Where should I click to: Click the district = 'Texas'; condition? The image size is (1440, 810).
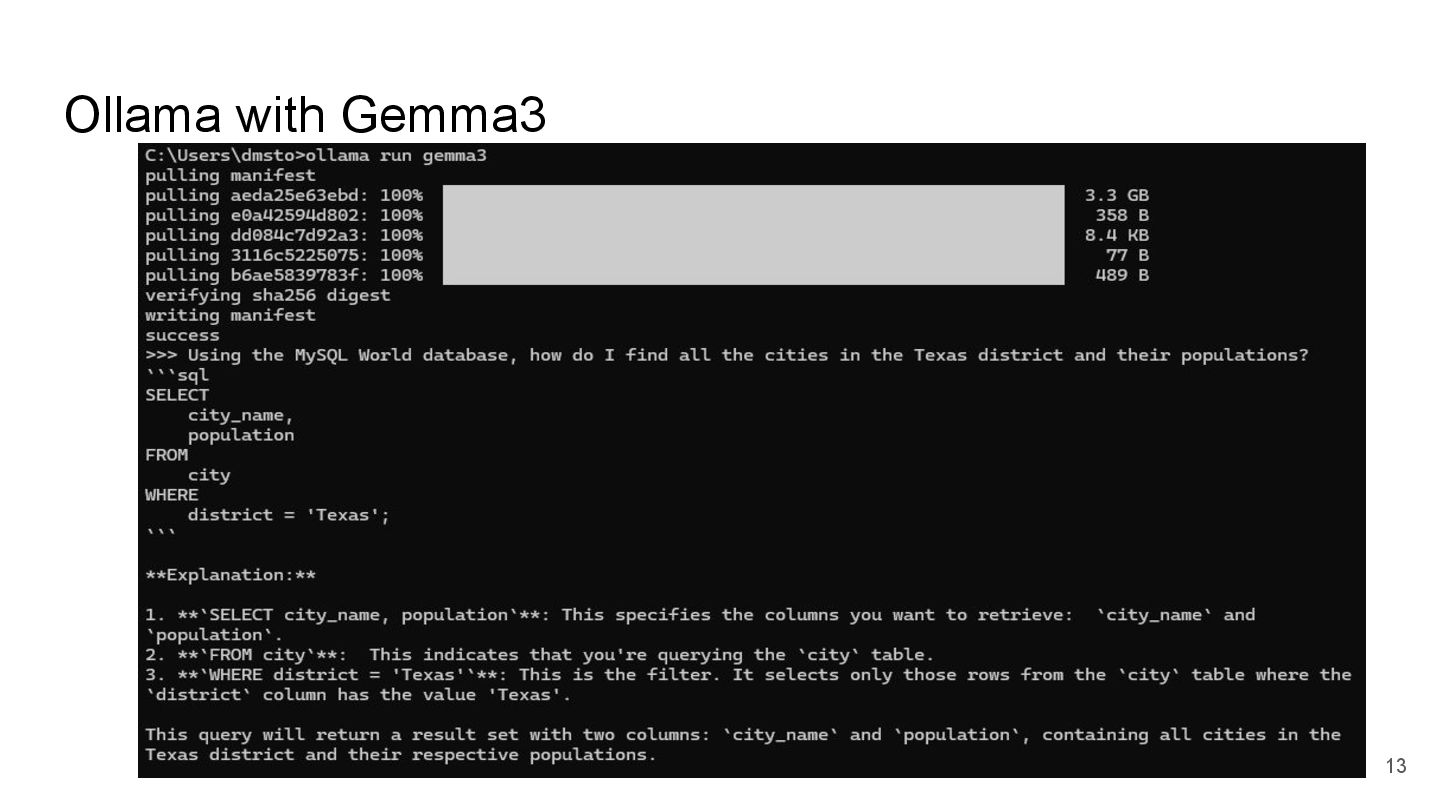pyautogui.click(x=289, y=515)
